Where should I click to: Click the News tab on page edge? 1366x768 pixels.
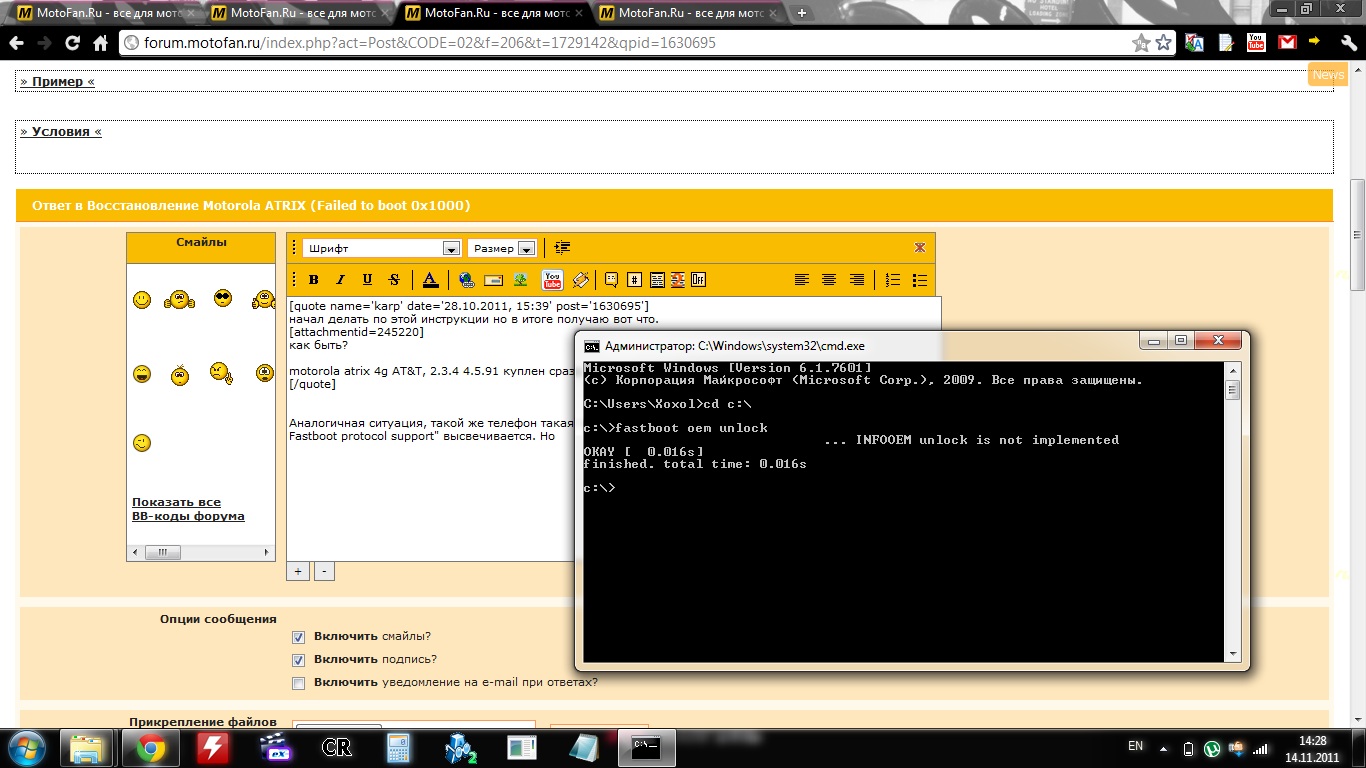(x=1328, y=75)
